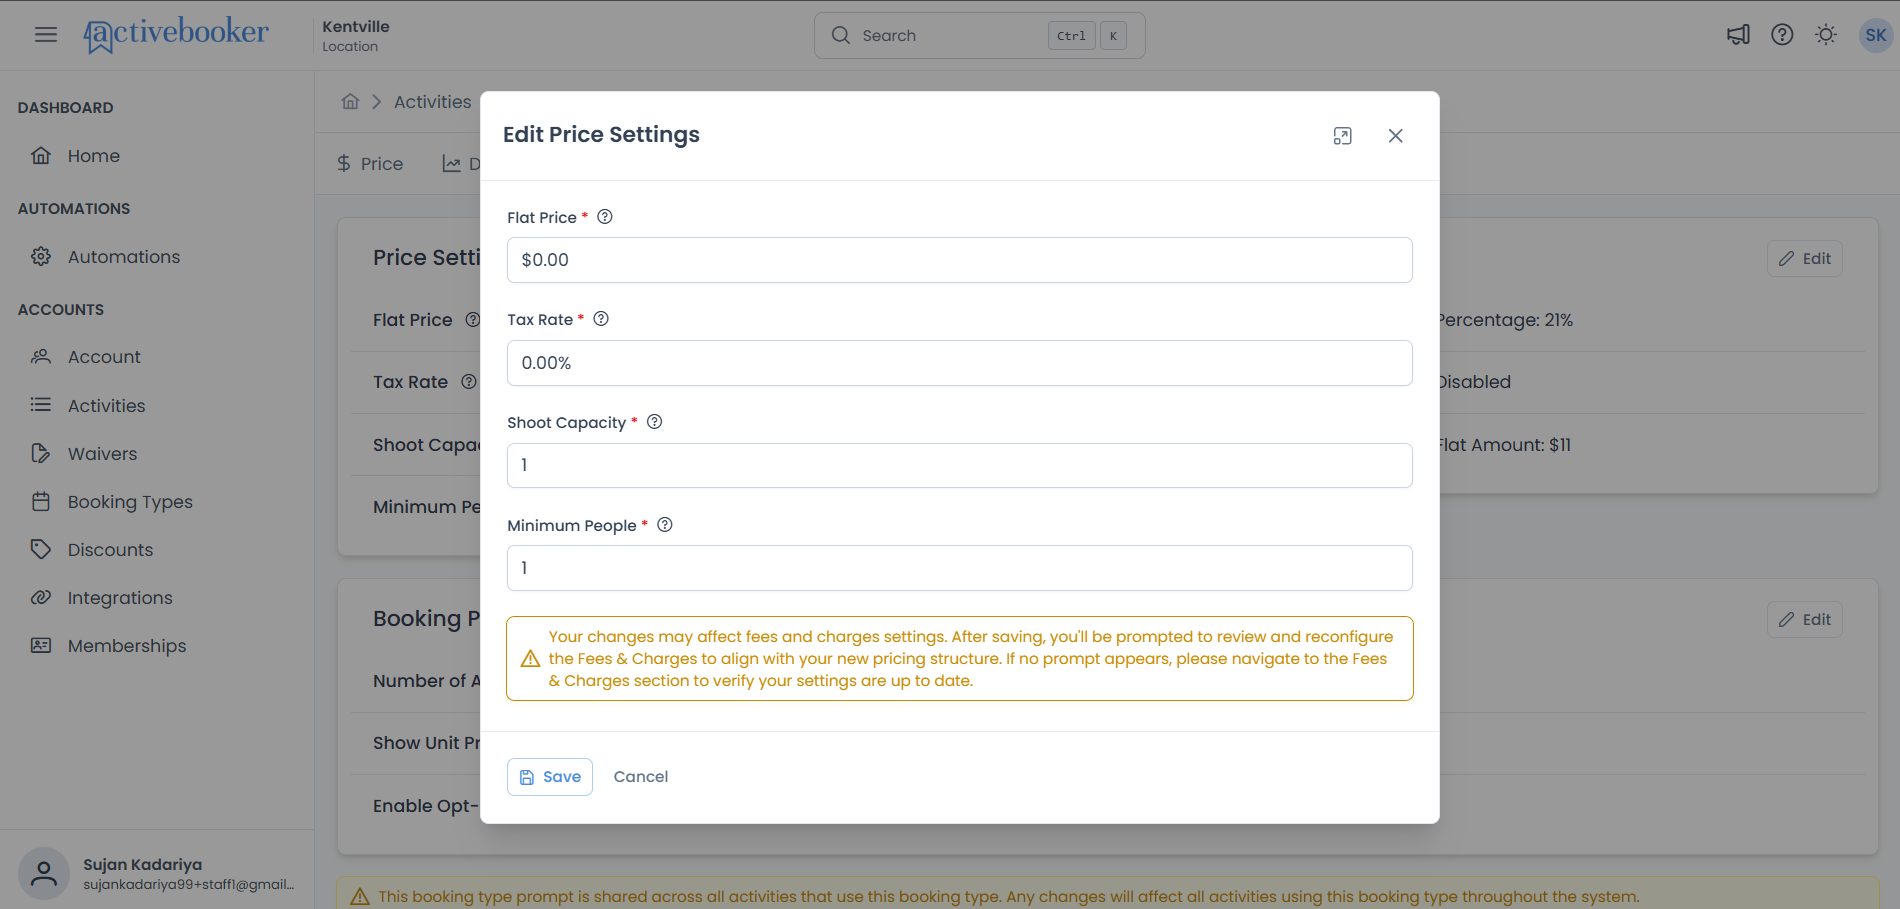Click Activities in the breadcrumb
Image resolution: width=1900 pixels, height=909 pixels.
(432, 102)
